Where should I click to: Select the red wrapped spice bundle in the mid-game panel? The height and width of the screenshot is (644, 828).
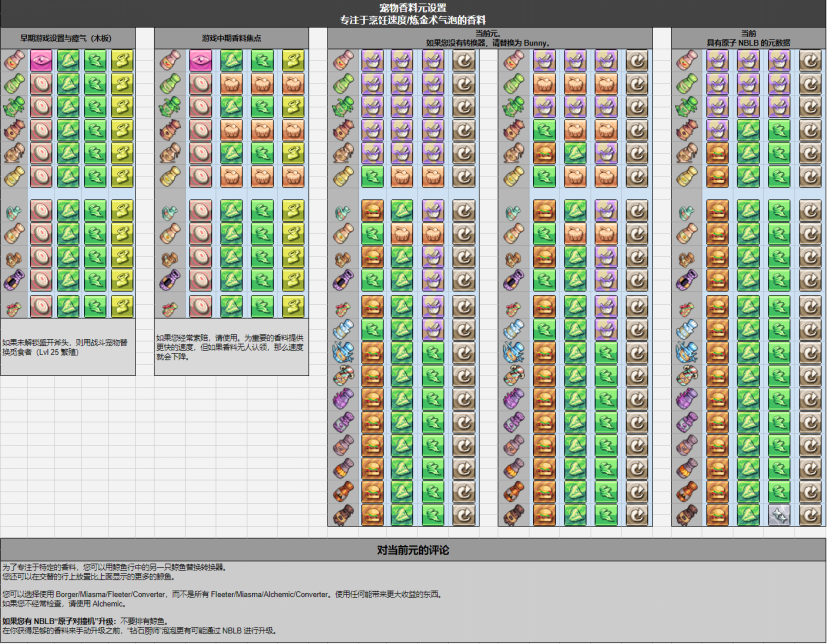pos(171,308)
